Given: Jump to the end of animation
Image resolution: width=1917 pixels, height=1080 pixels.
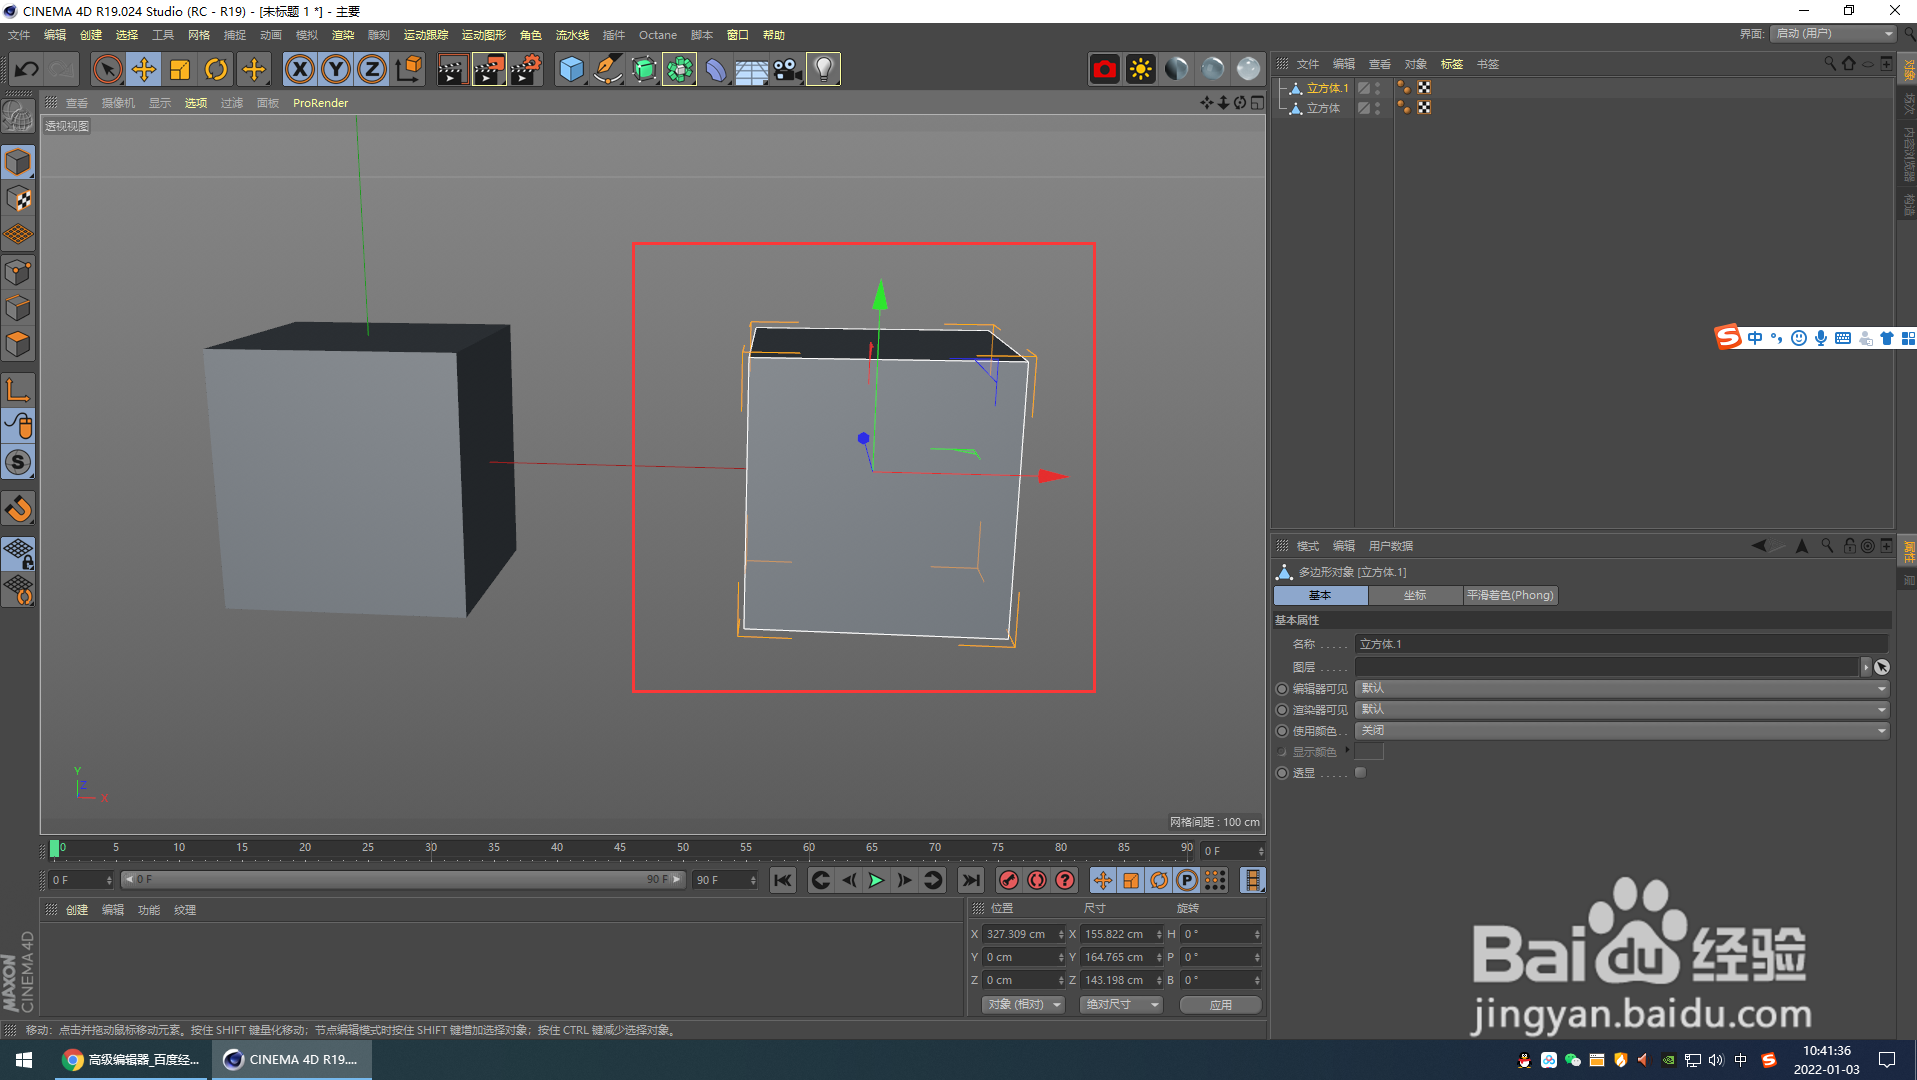Looking at the screenshot, I should tap(970, 880).
